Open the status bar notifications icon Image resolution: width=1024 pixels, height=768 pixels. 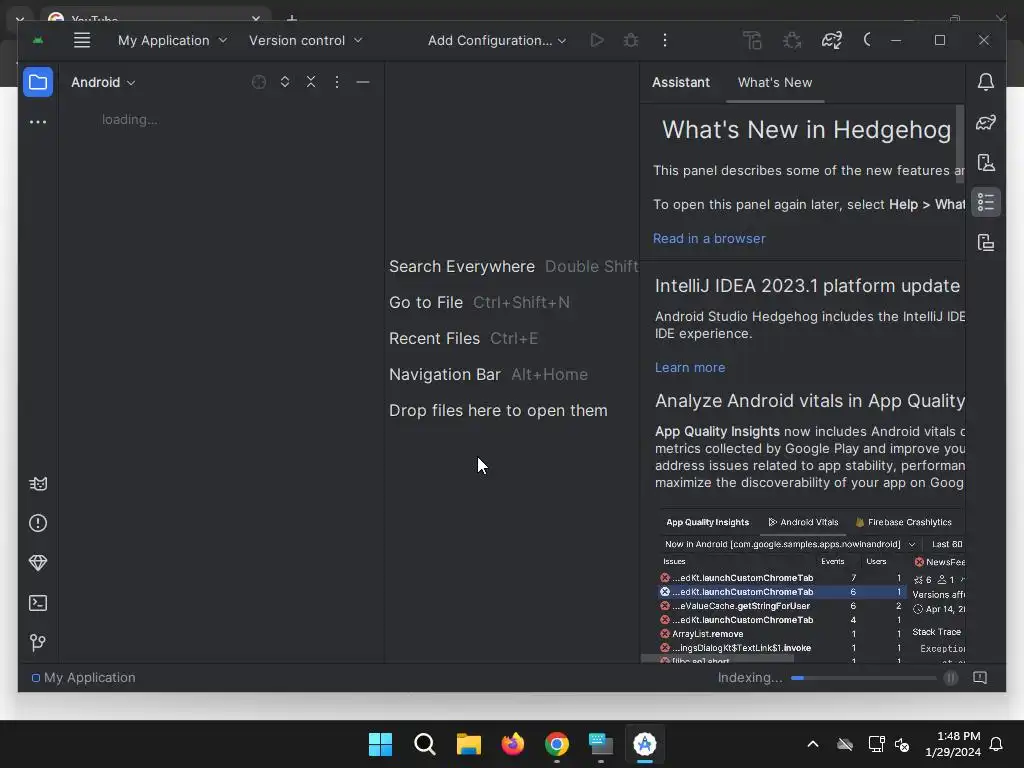tap(980, 678)
